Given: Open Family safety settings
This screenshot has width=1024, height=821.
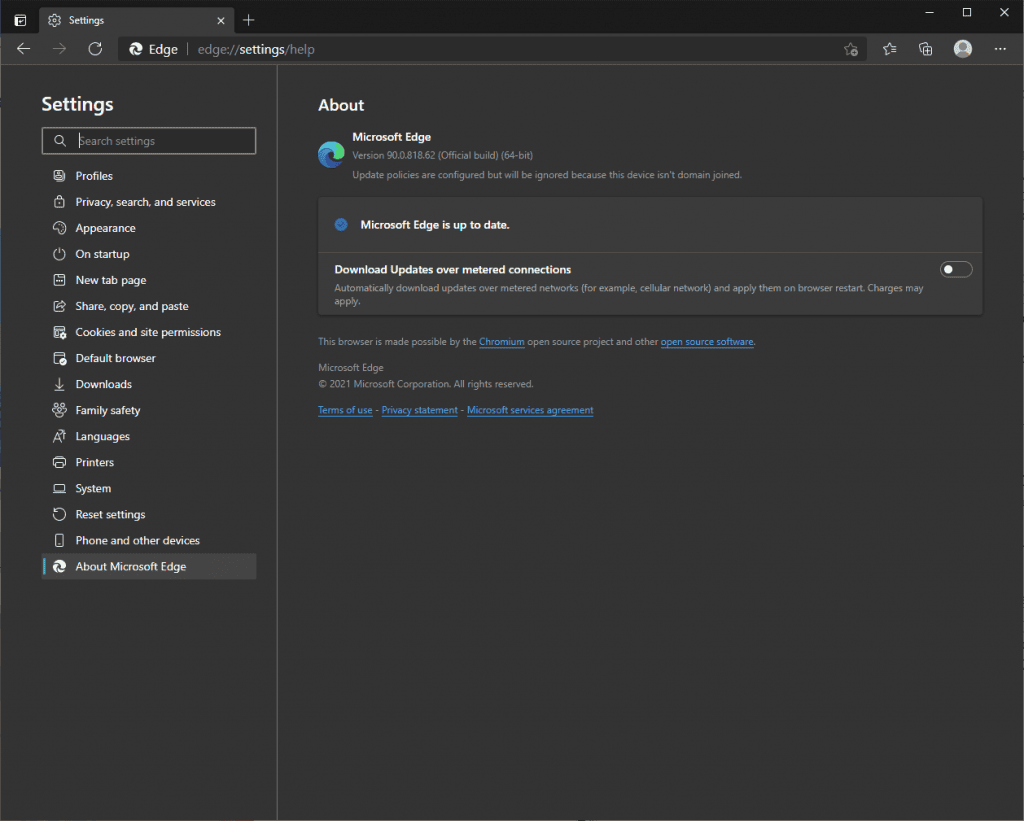Looking at the screenshot, I should pyautogui.click(x=149, y=410).
